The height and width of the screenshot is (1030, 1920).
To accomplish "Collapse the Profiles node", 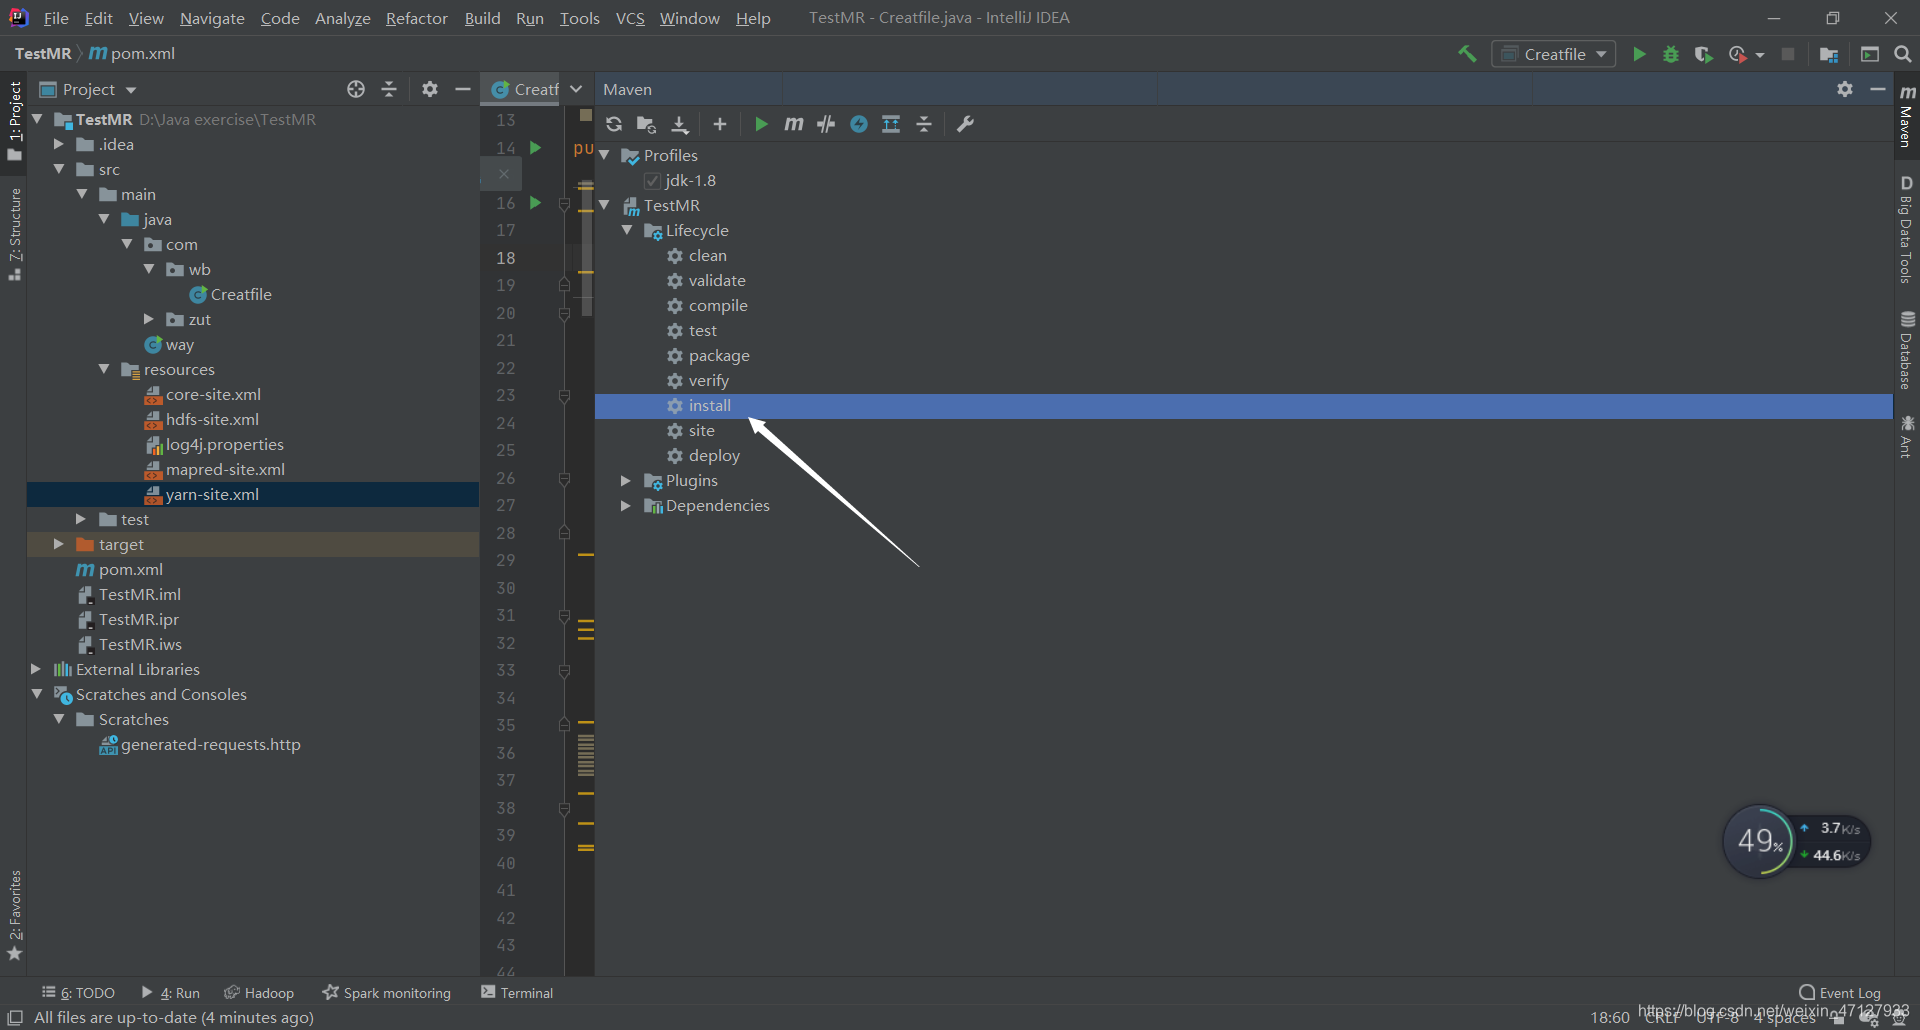I will (604, 155).
